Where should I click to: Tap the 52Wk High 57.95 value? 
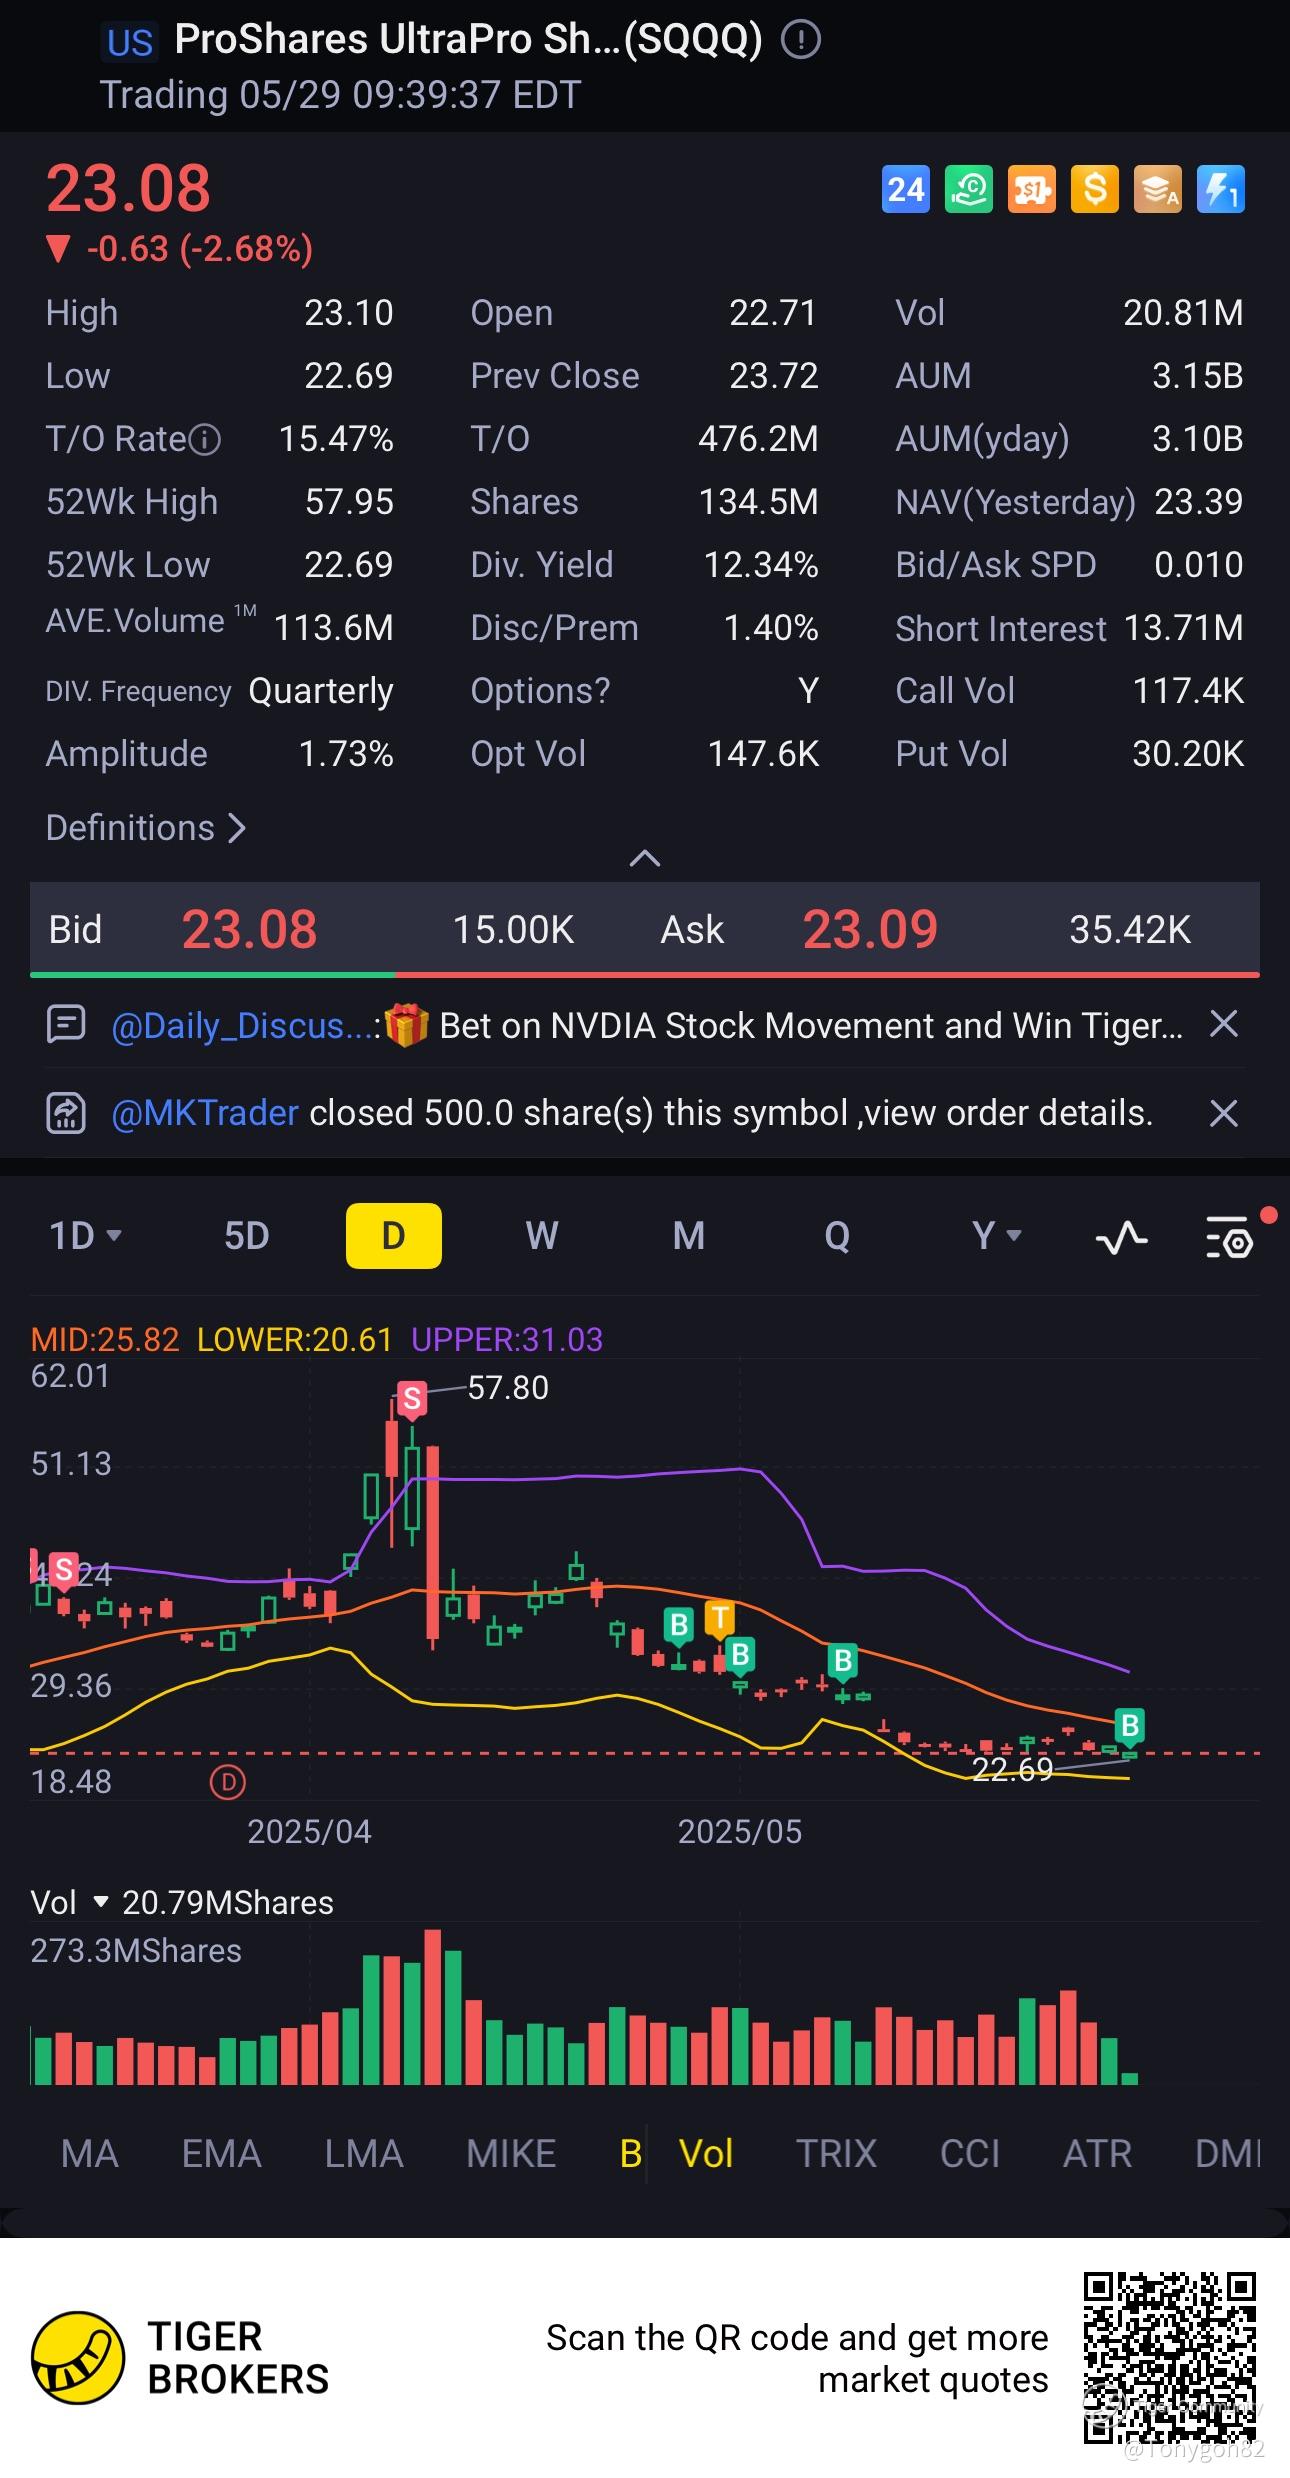(349, 502)
